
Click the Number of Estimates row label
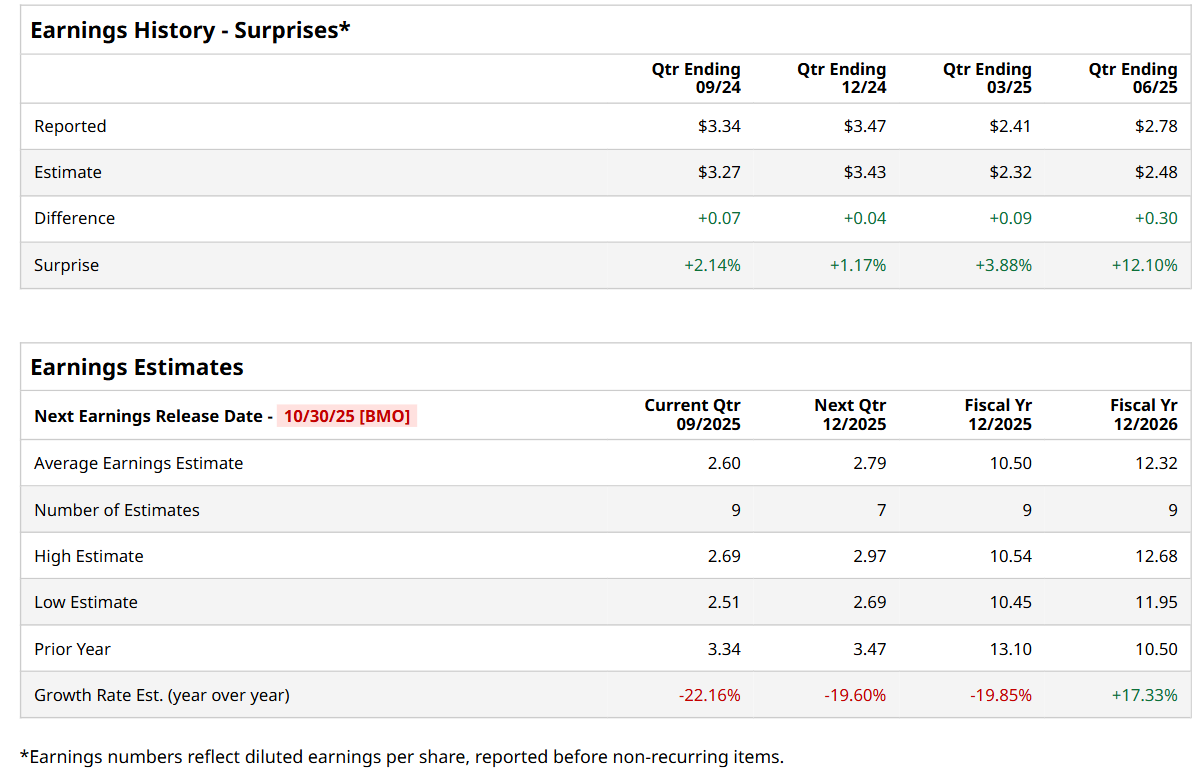[117, 510]
